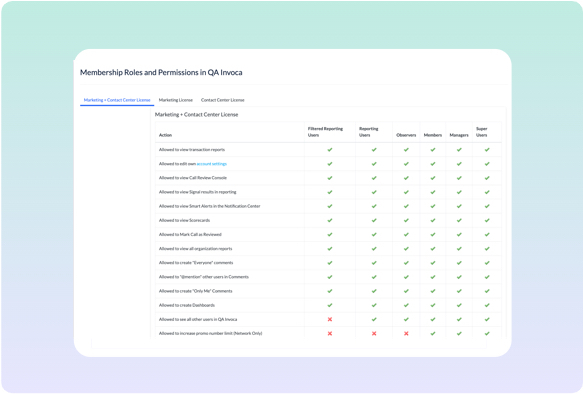Click Filtered Reporting Users checkmark for view Call Review Console

point(330,178)
